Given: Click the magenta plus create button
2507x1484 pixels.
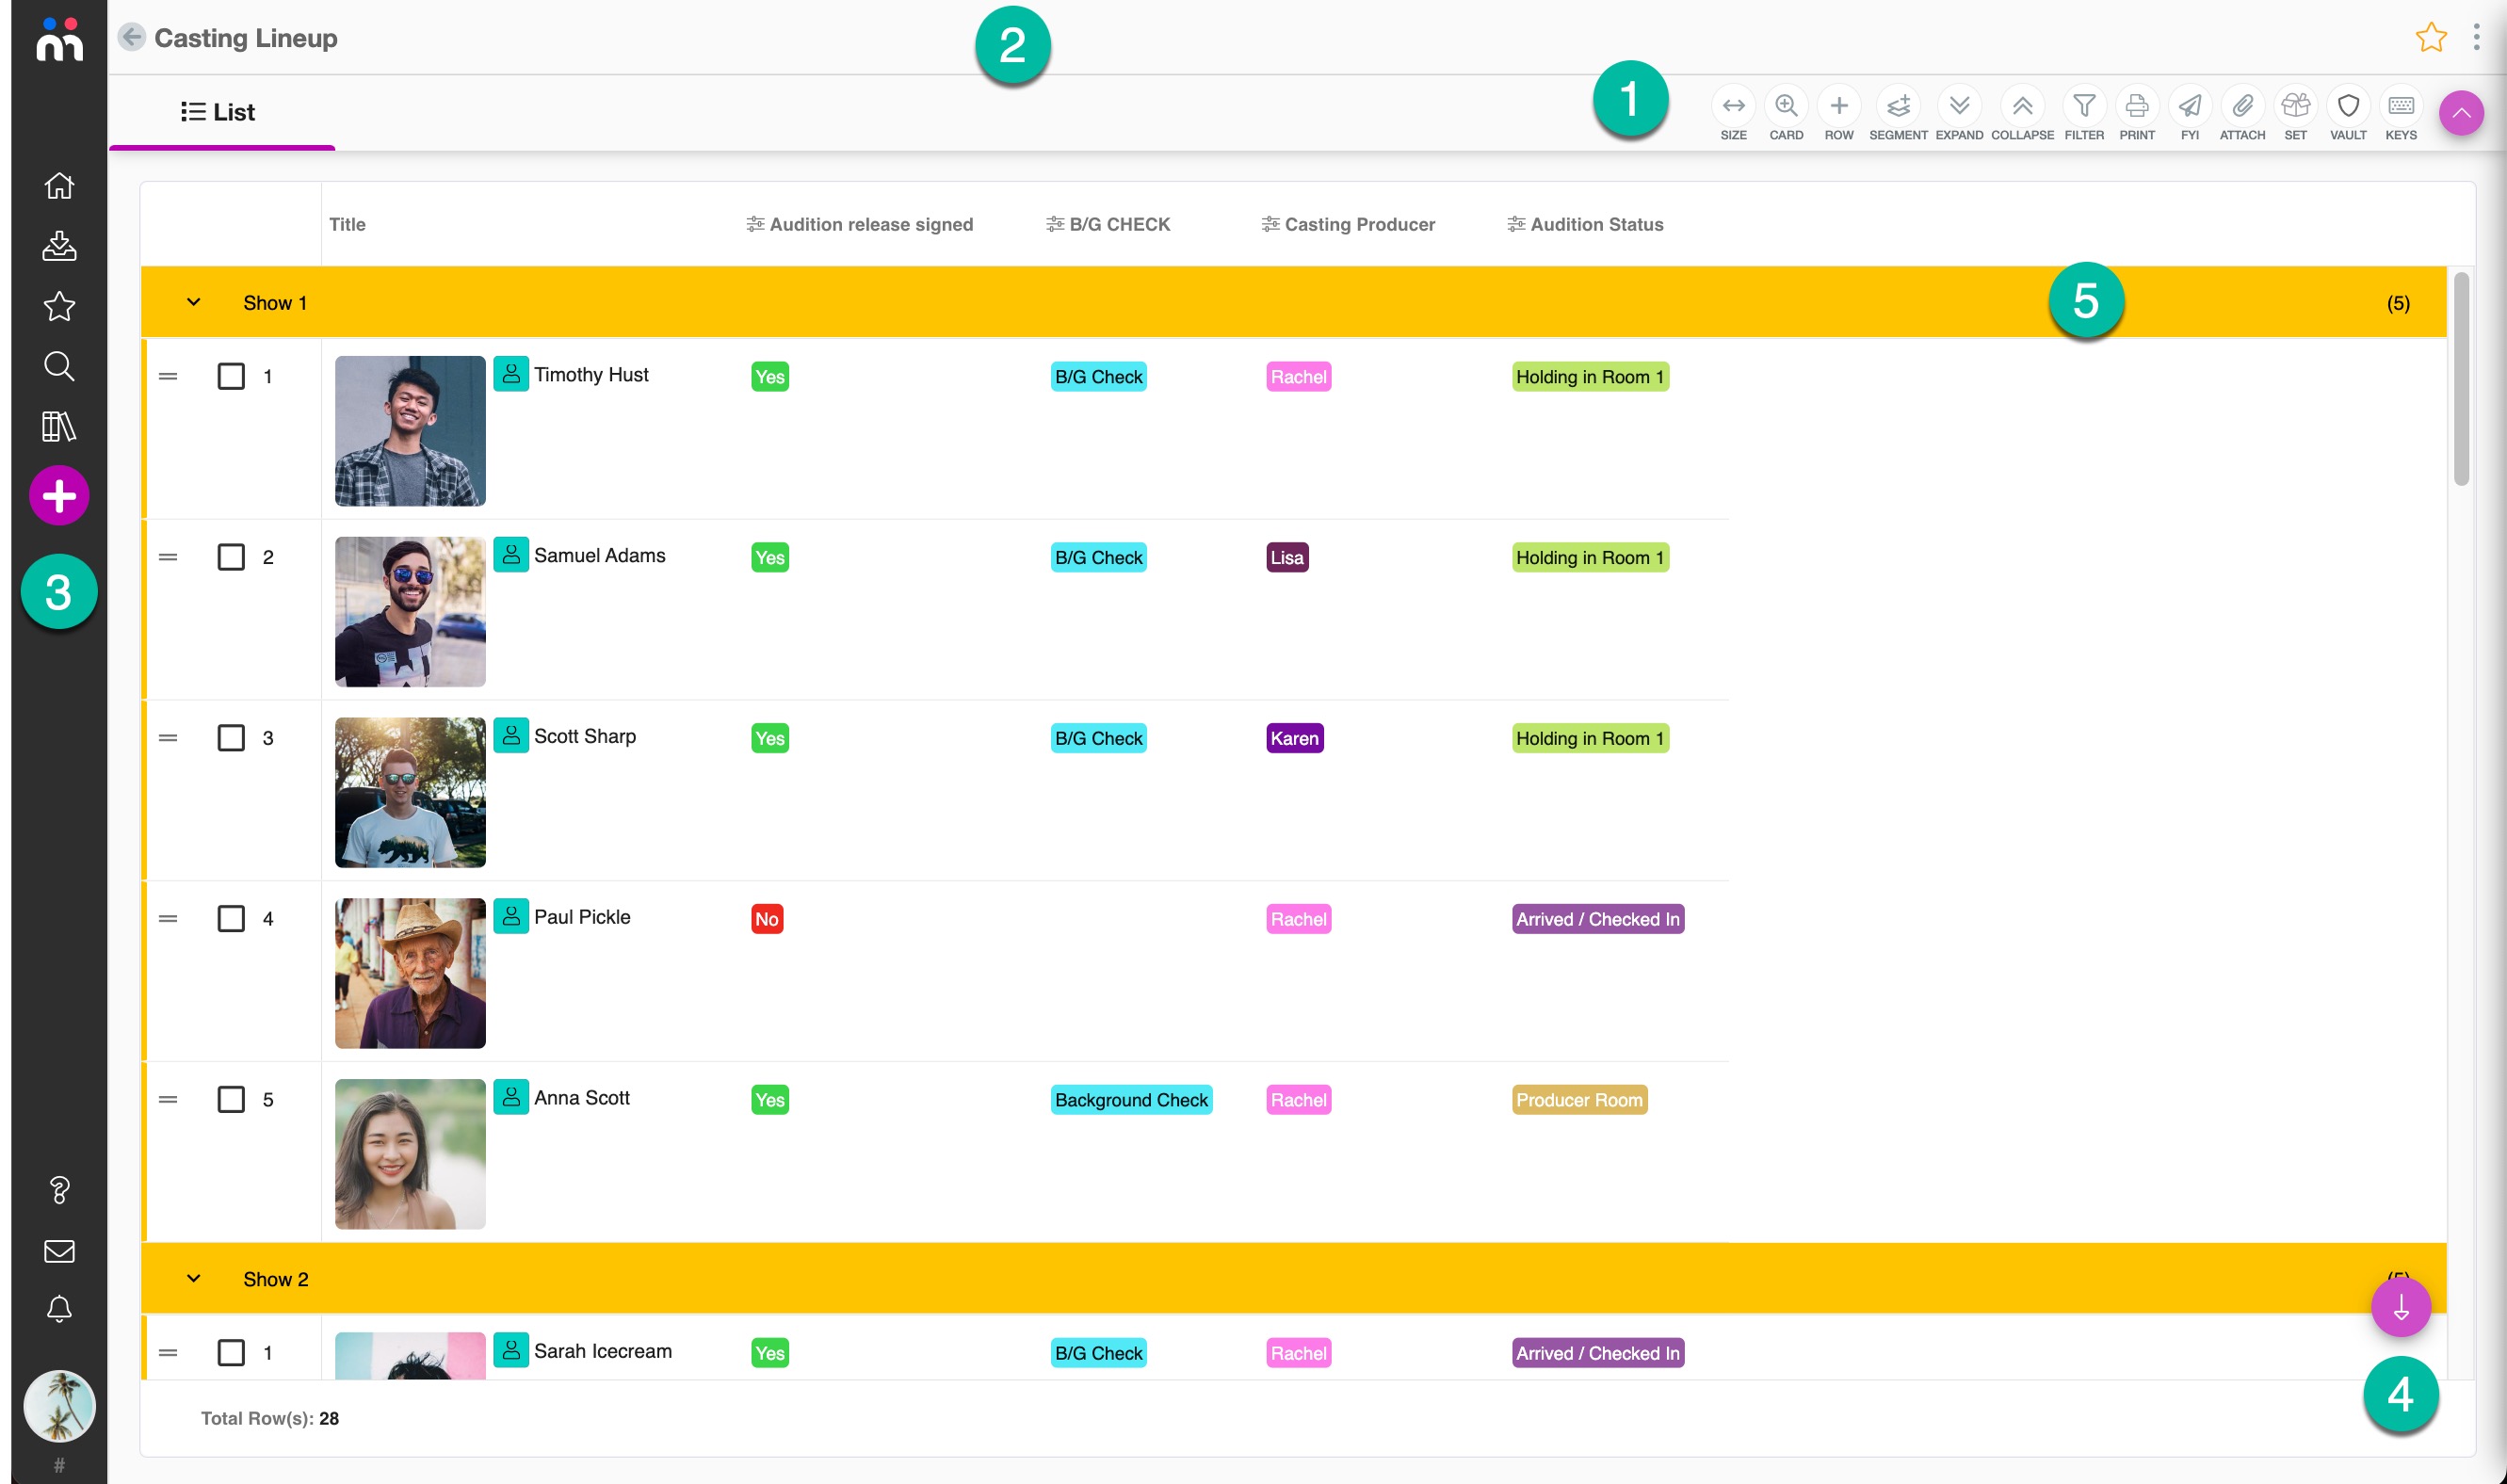Looking at the screenshot, I should 59,496.
